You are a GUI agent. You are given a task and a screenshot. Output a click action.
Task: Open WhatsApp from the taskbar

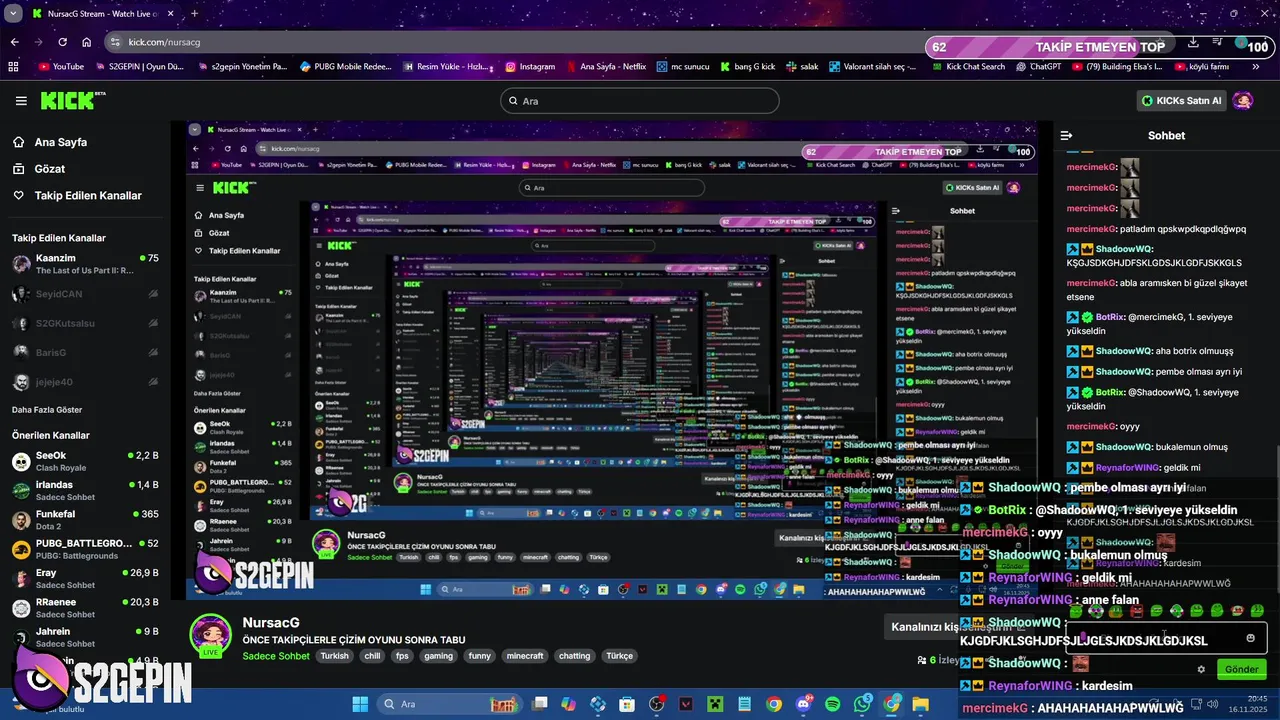coord(863,704)
